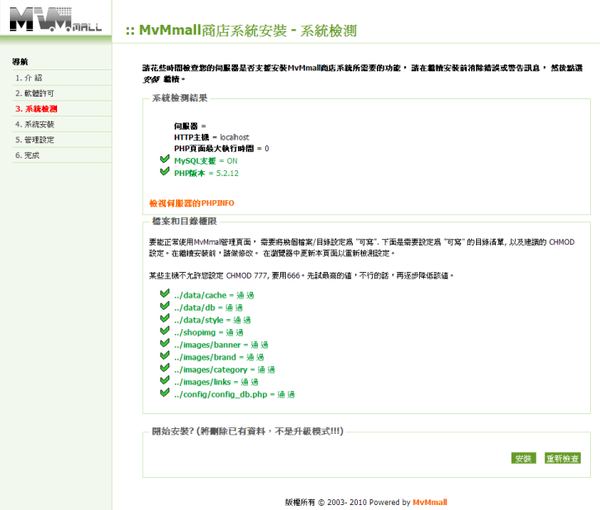Viewport: 600px width, 510px height.
Task: Click the ../data/db result text
Action: tap(209, 308)
